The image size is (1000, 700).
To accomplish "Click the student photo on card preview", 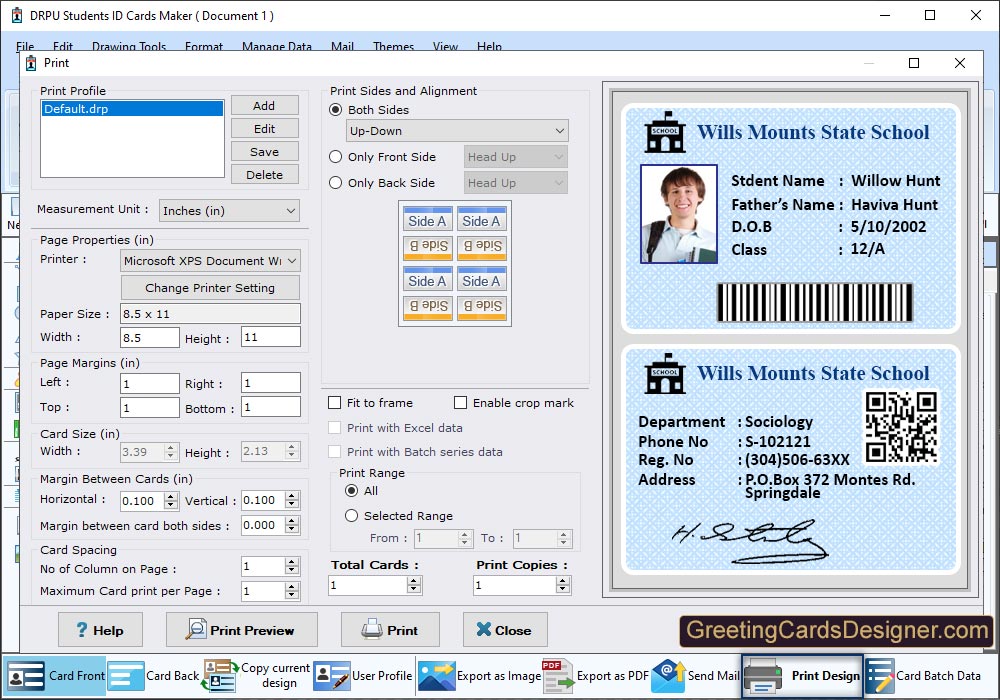I will point(679,214).
